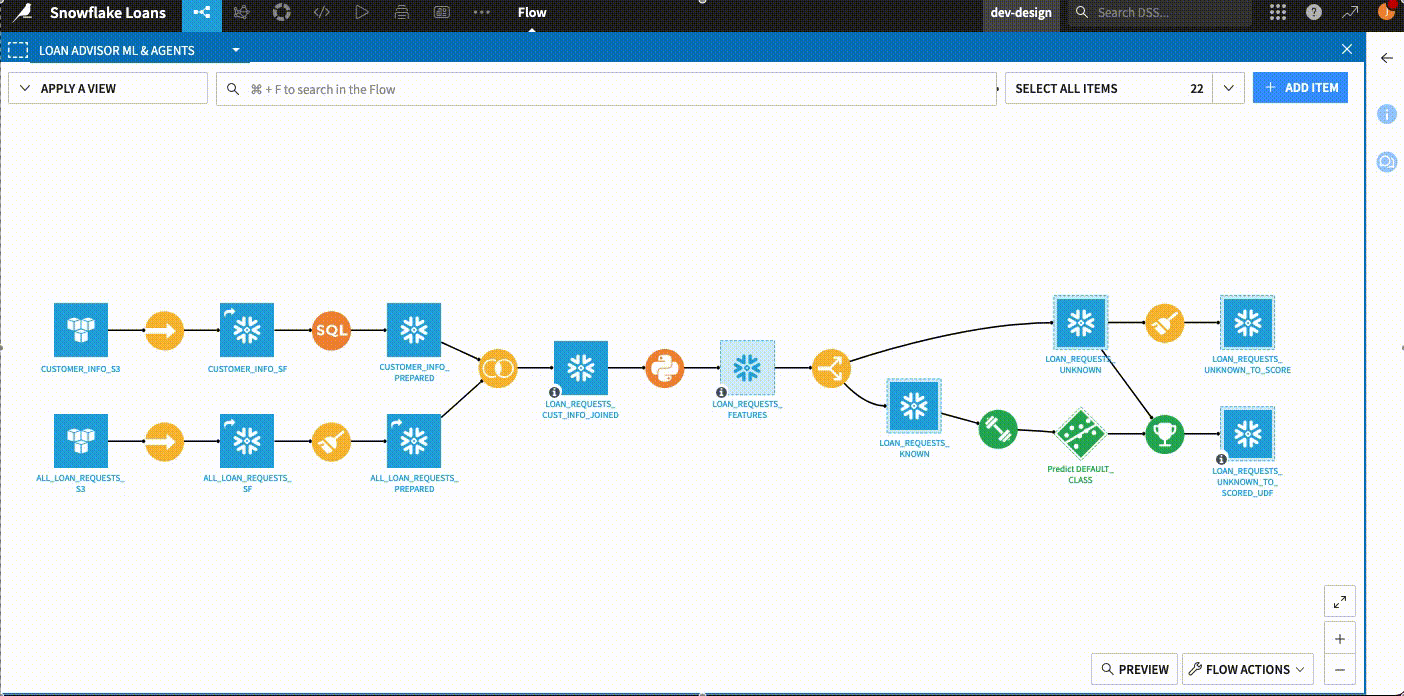Select the sync recipe after ALL_LOAN_REQUESTS_S3
Image resolution: width=1404 pixels, height=696 pixels.
[x=165, y=440]
